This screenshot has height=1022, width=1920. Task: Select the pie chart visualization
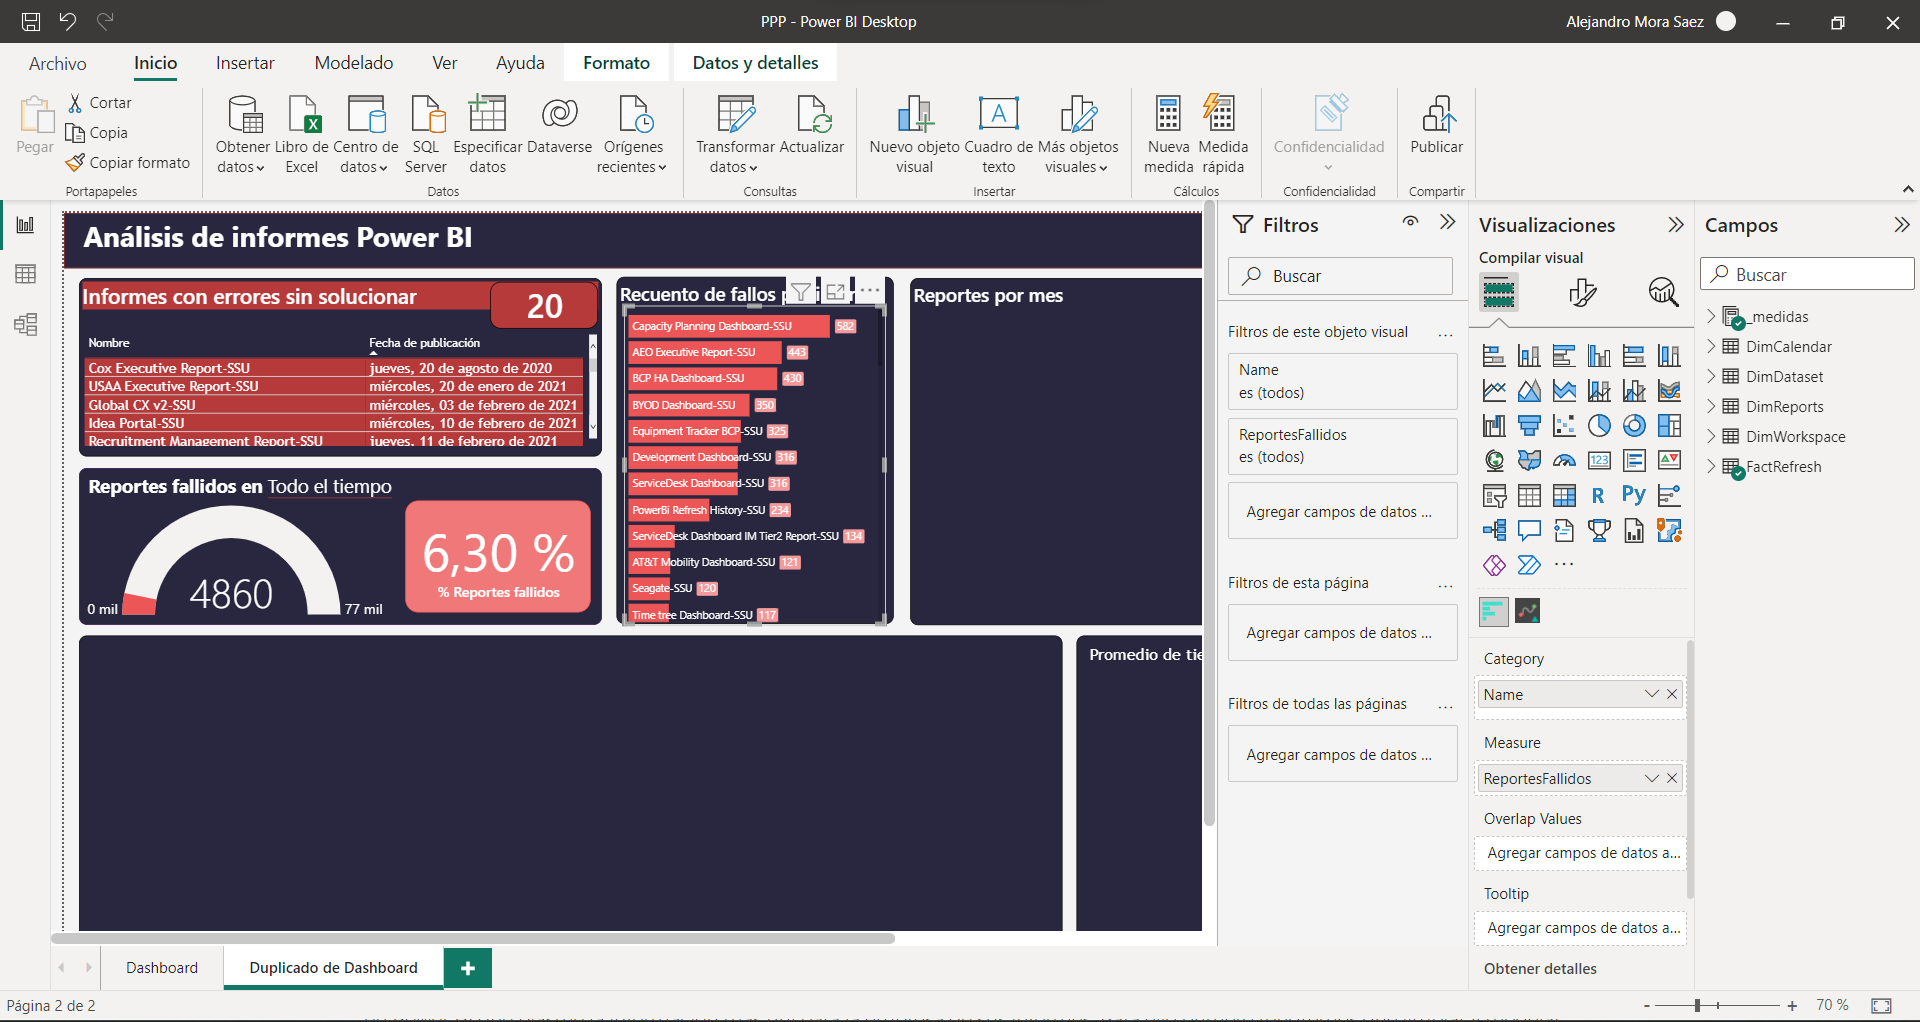1599,426
